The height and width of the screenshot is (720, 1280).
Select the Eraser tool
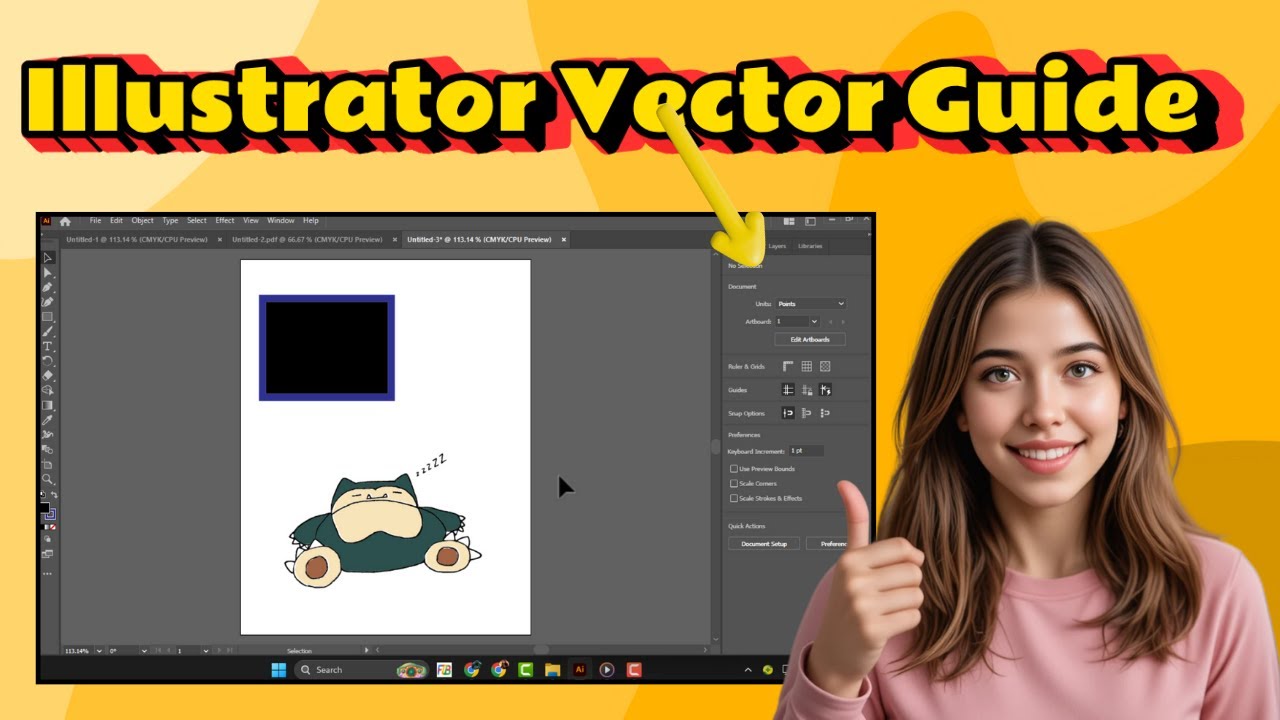(x=48, y=375)
